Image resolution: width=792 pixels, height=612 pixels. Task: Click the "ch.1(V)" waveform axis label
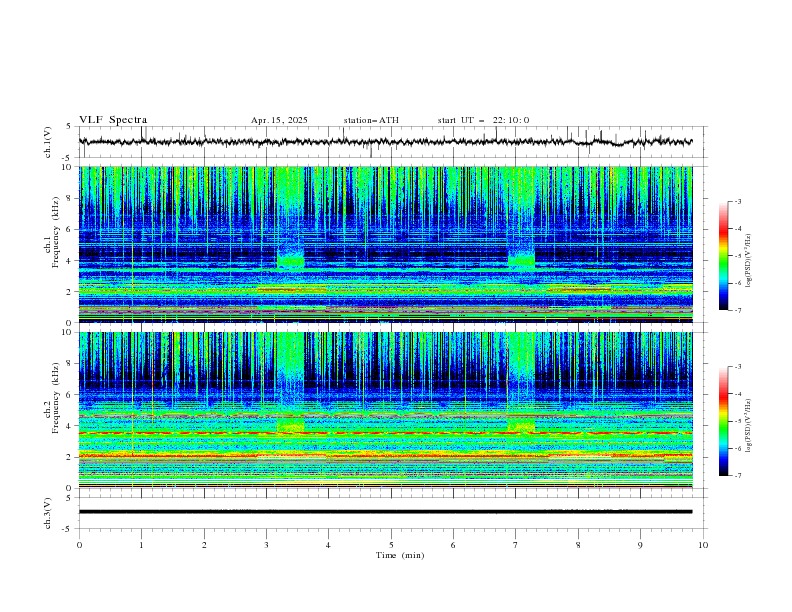pos(48,142)
